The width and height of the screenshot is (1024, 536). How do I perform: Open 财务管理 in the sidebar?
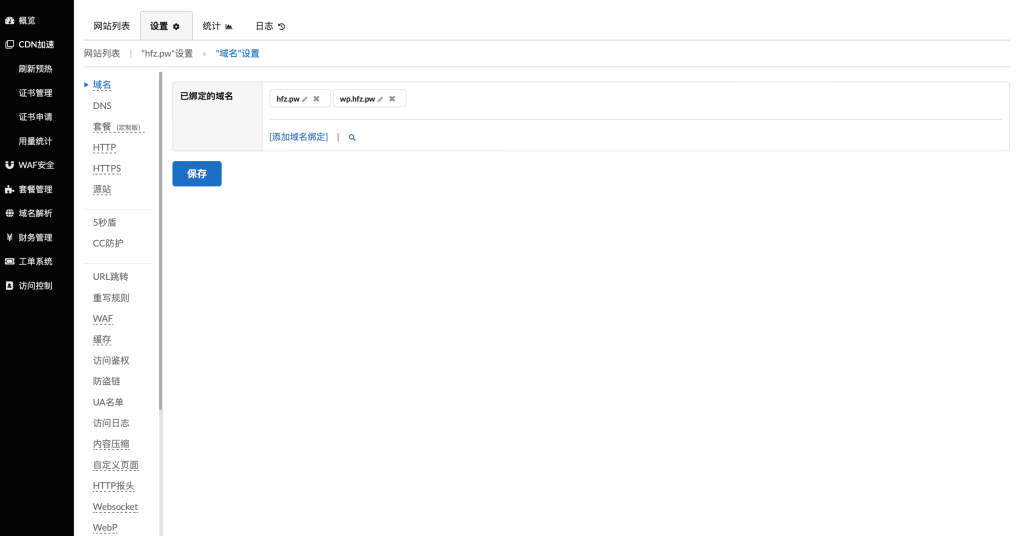(35, 237)
